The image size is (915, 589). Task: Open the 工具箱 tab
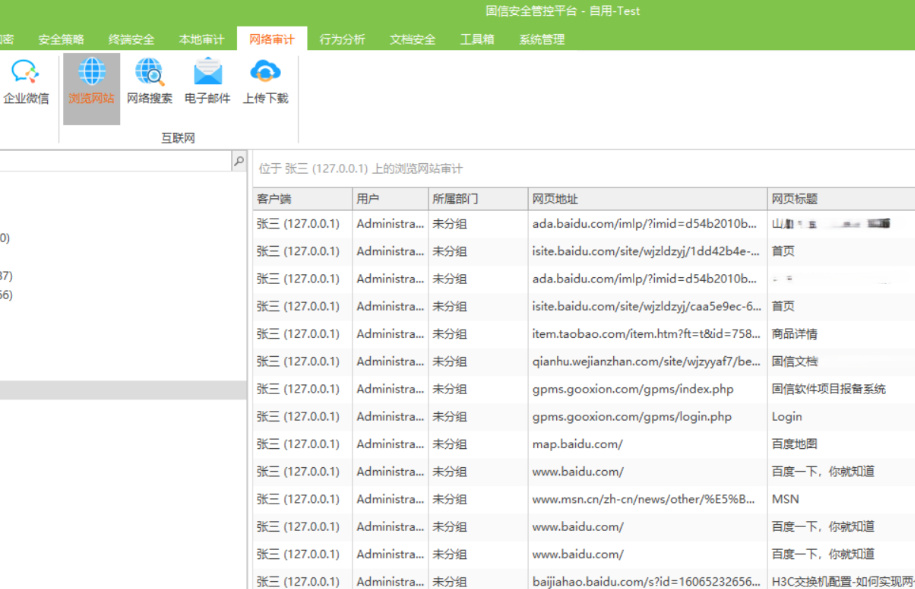tap(476, 40)
